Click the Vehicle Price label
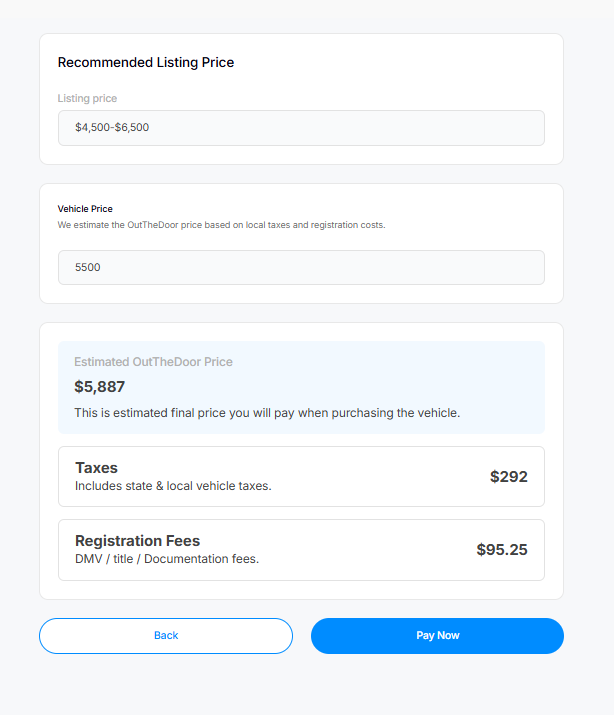This screenshot has width=614, height=715. [85, 209]
